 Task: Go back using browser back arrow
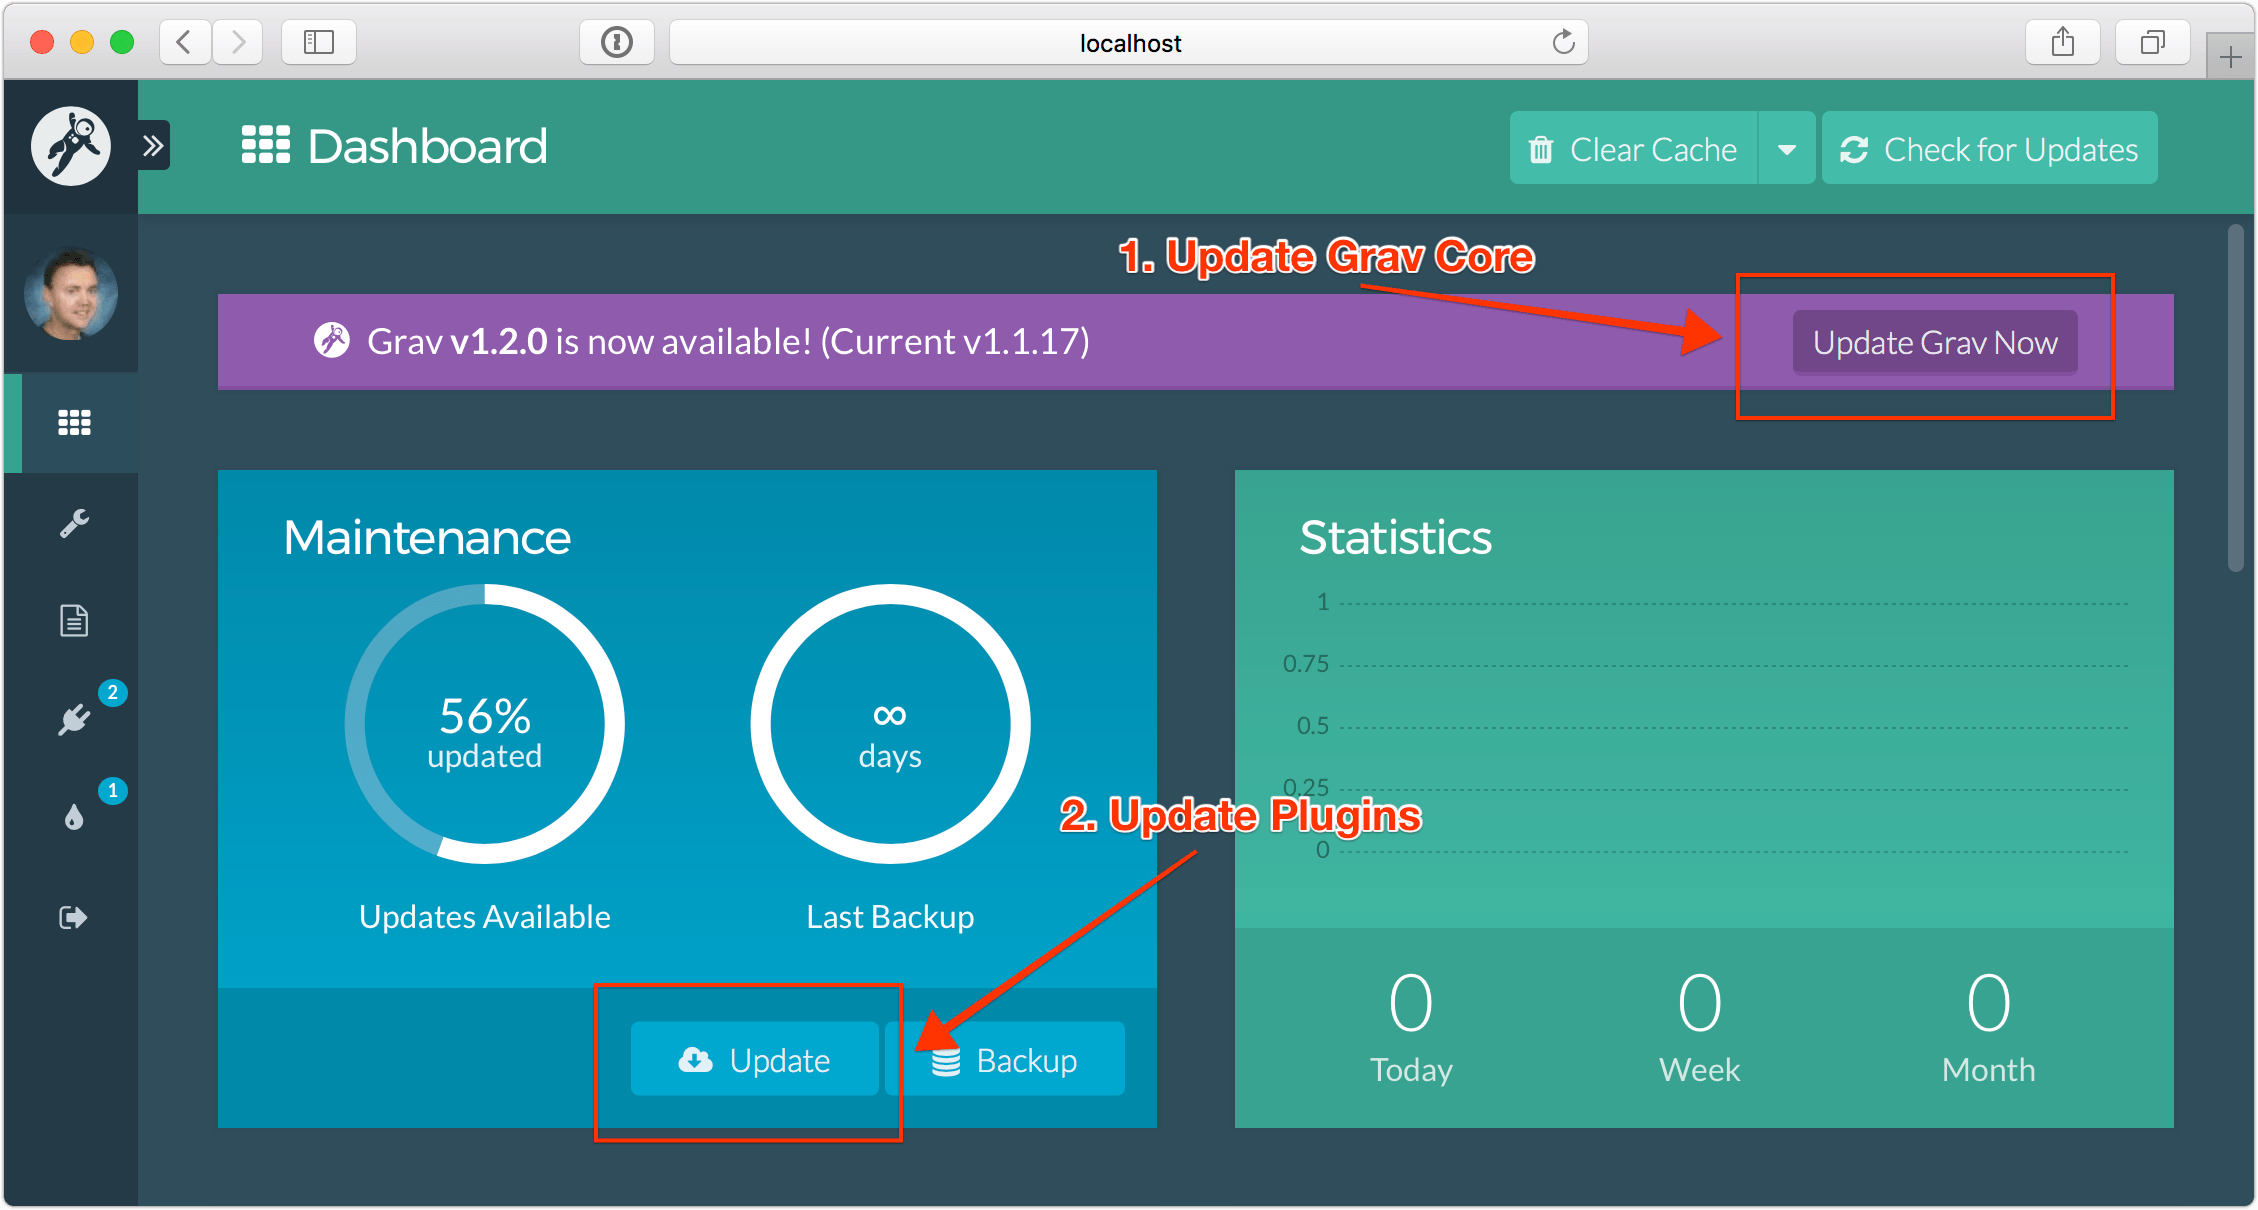tap(185, 42)
